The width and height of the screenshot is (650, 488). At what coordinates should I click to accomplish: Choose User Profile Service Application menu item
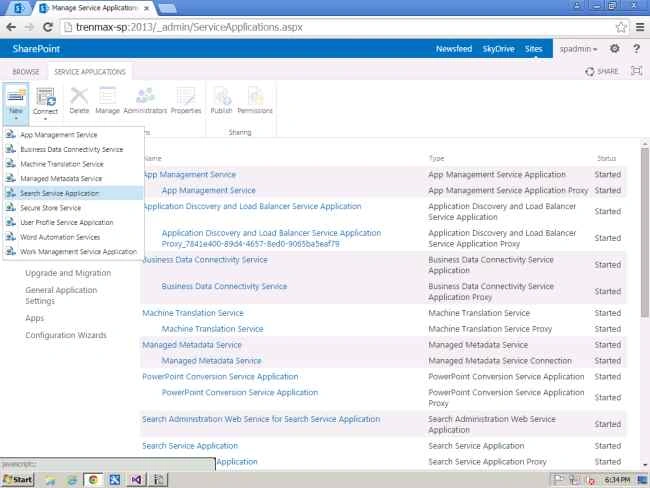(73, 222)
